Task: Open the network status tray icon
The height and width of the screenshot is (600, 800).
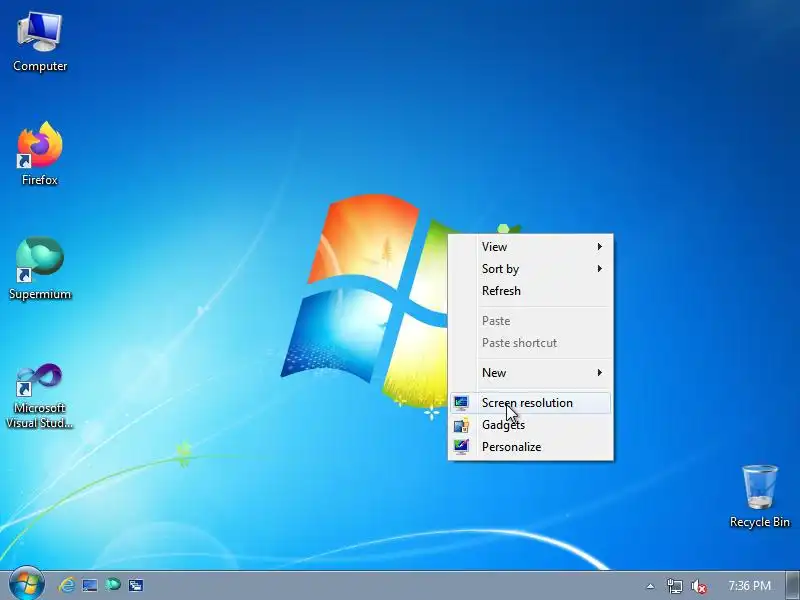Action: (x=674, y=586)
